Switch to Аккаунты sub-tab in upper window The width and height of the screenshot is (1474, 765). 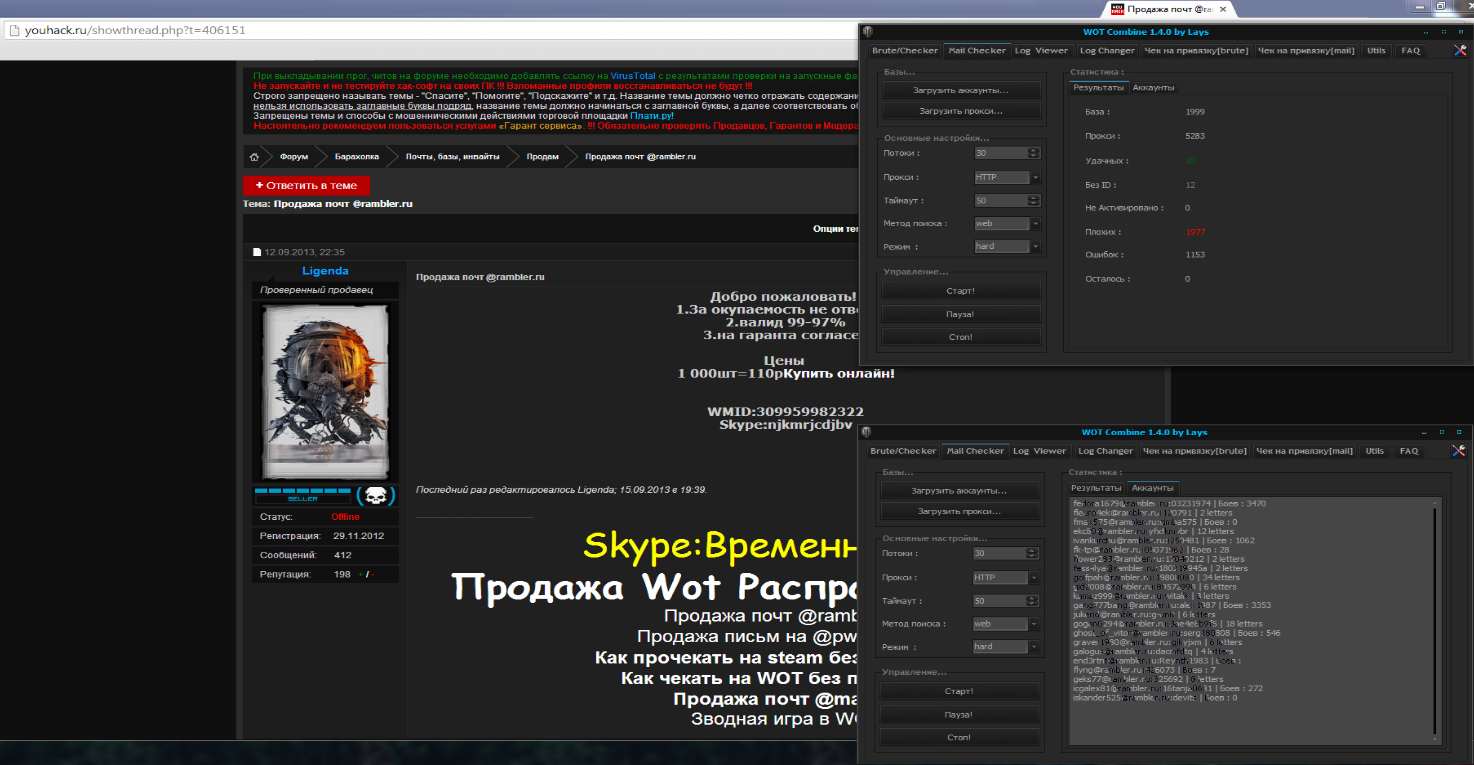tap(1153, 88)
